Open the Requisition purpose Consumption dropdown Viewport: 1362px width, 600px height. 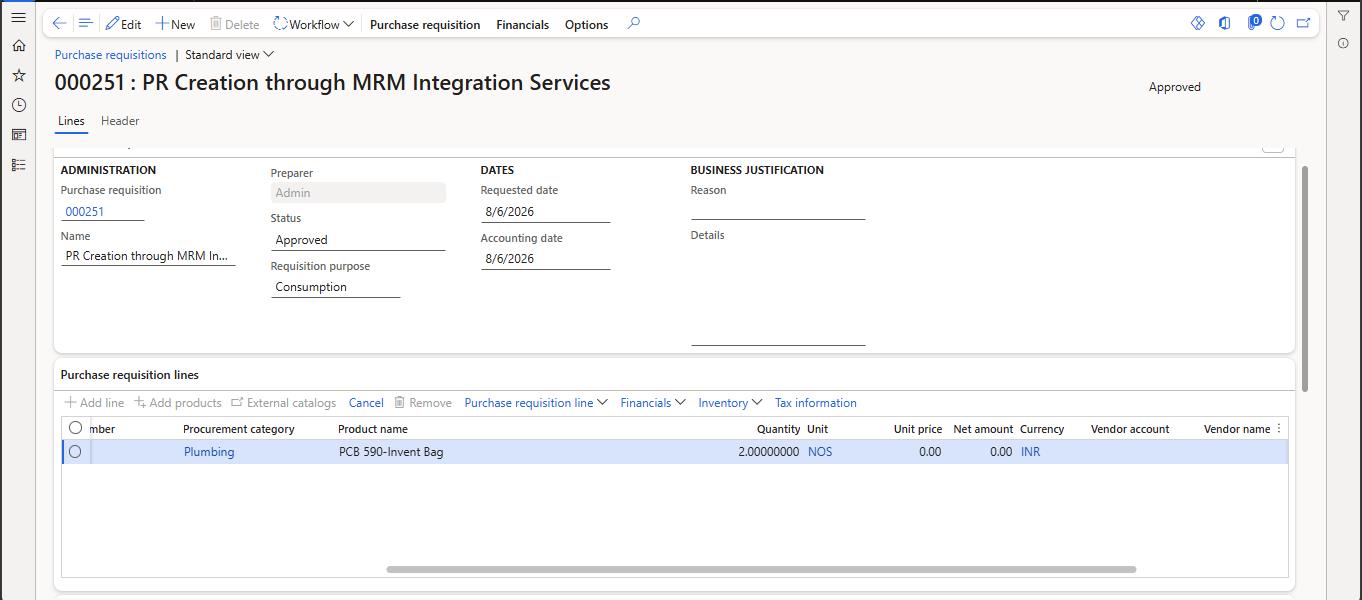[335, 287]
